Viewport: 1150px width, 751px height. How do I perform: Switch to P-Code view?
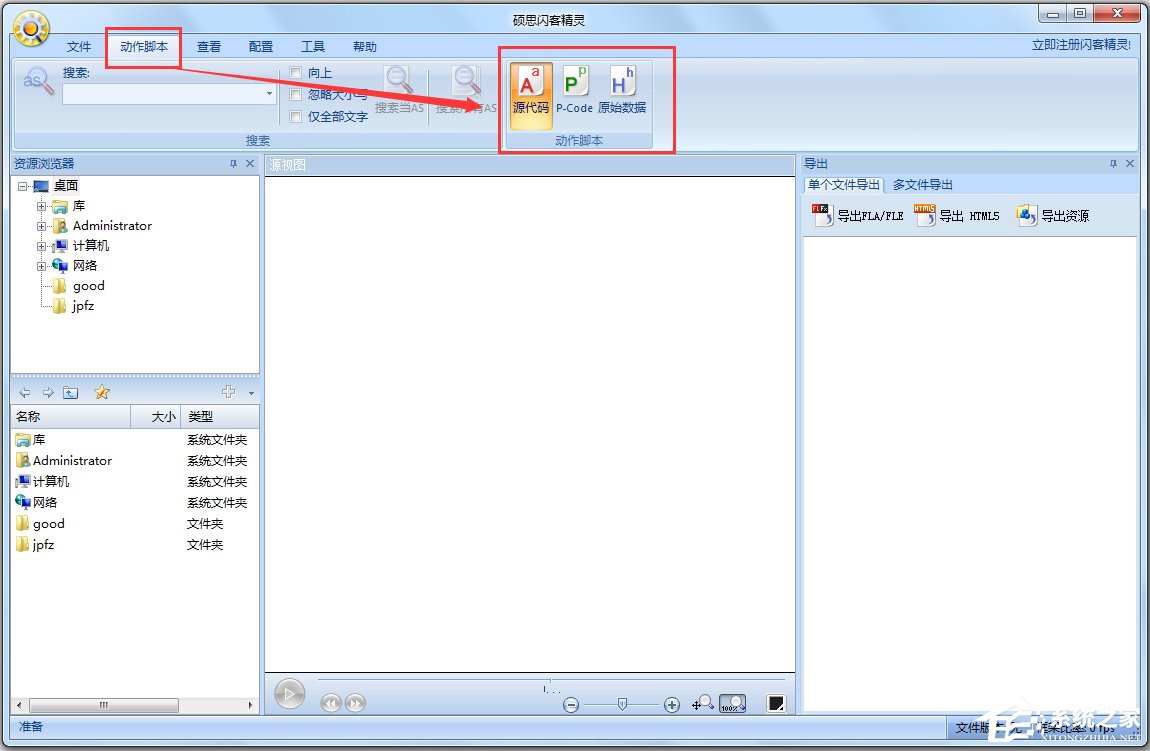tap(575, 89)
